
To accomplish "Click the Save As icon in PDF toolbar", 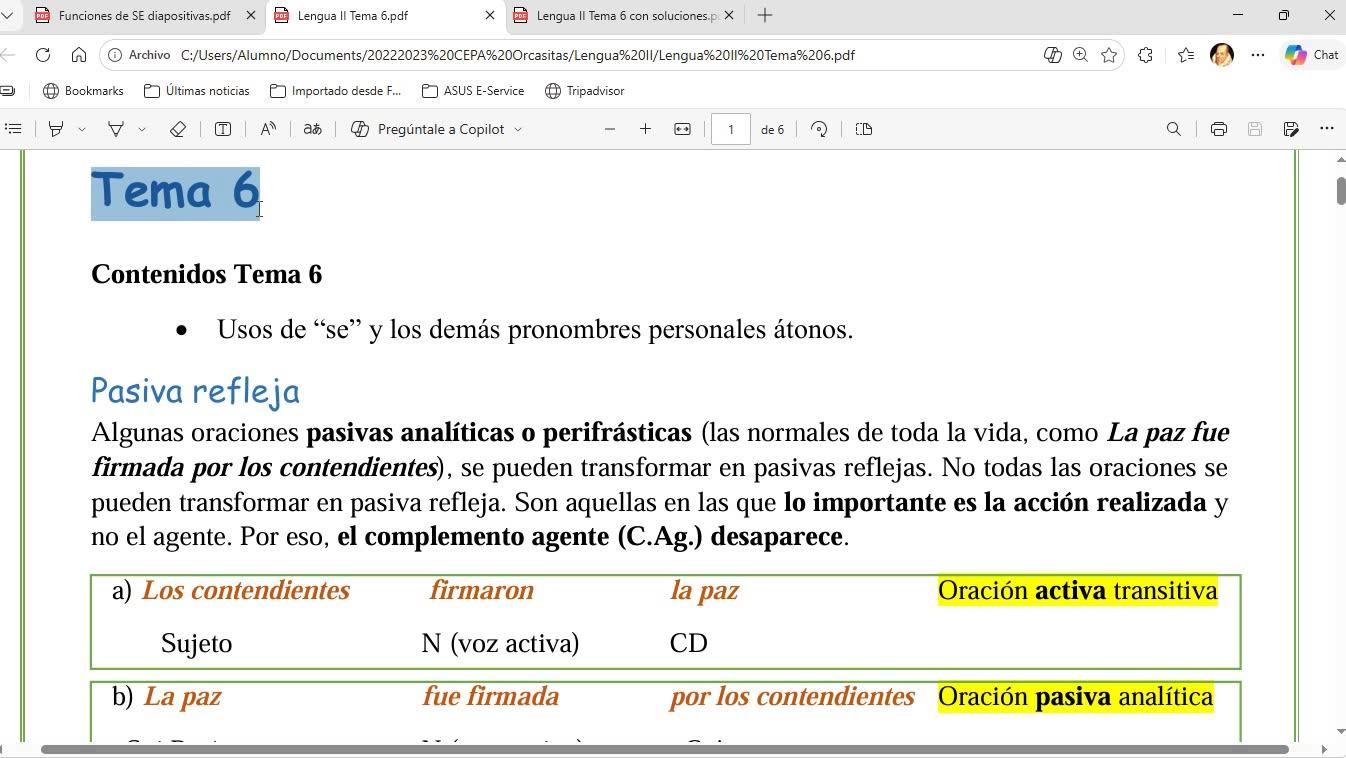I will click(1291, 129).
